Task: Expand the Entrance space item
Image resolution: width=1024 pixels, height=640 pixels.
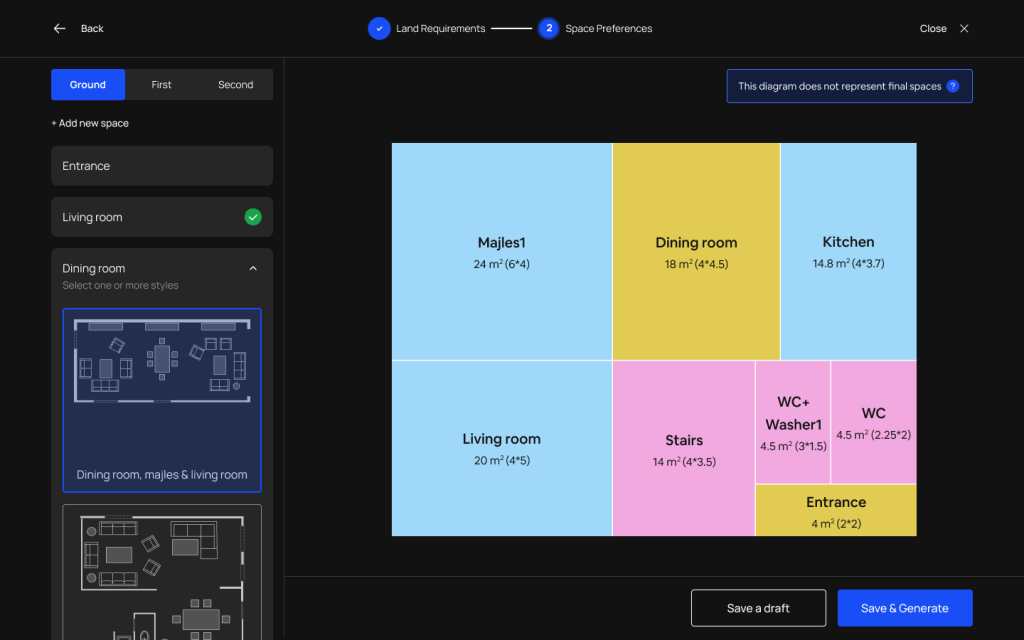Action: (x=161, y=166)
